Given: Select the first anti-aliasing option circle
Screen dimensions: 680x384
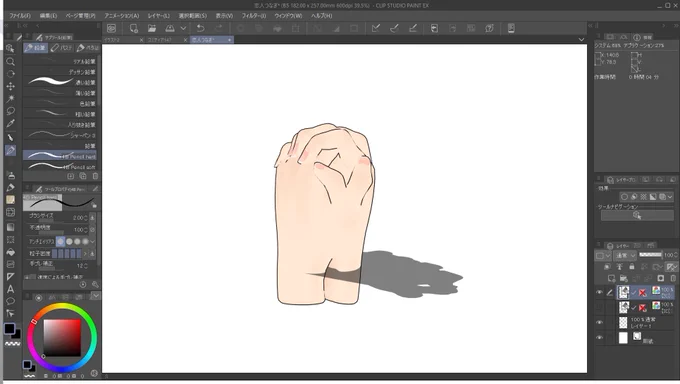Looking at the screenshot, I should coord(61,241).
